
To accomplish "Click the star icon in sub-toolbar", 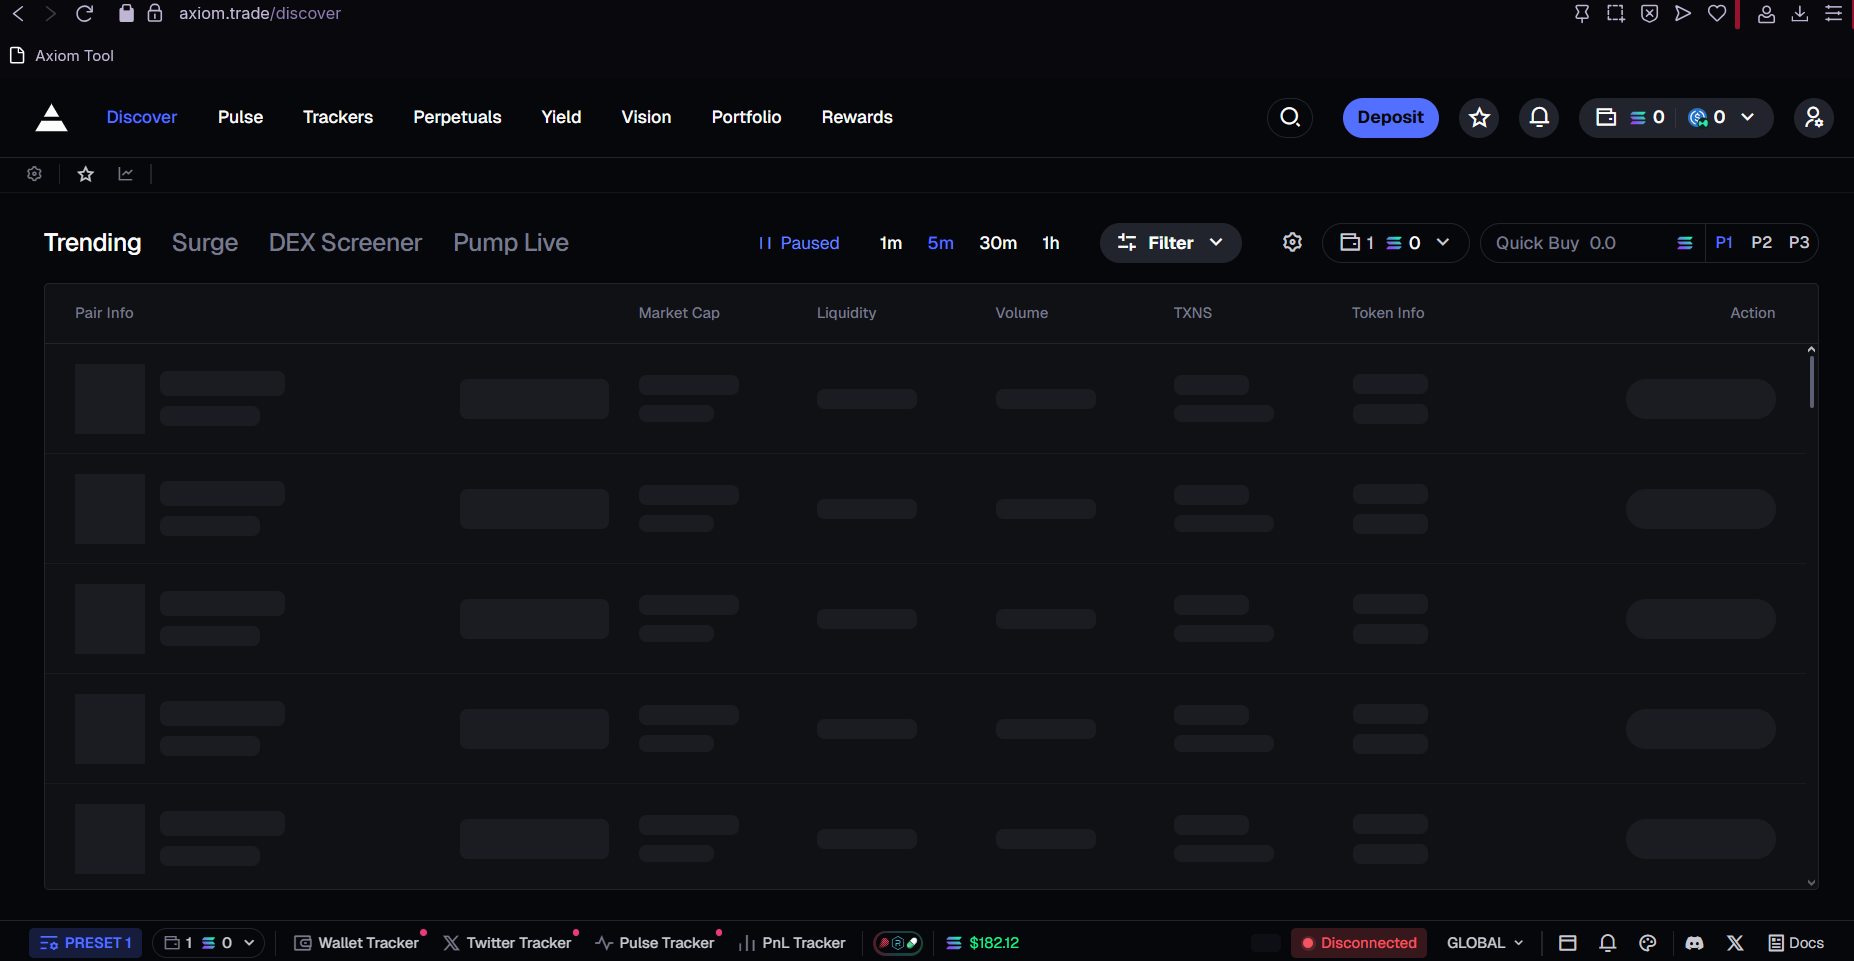I will (x=86, y=174).
